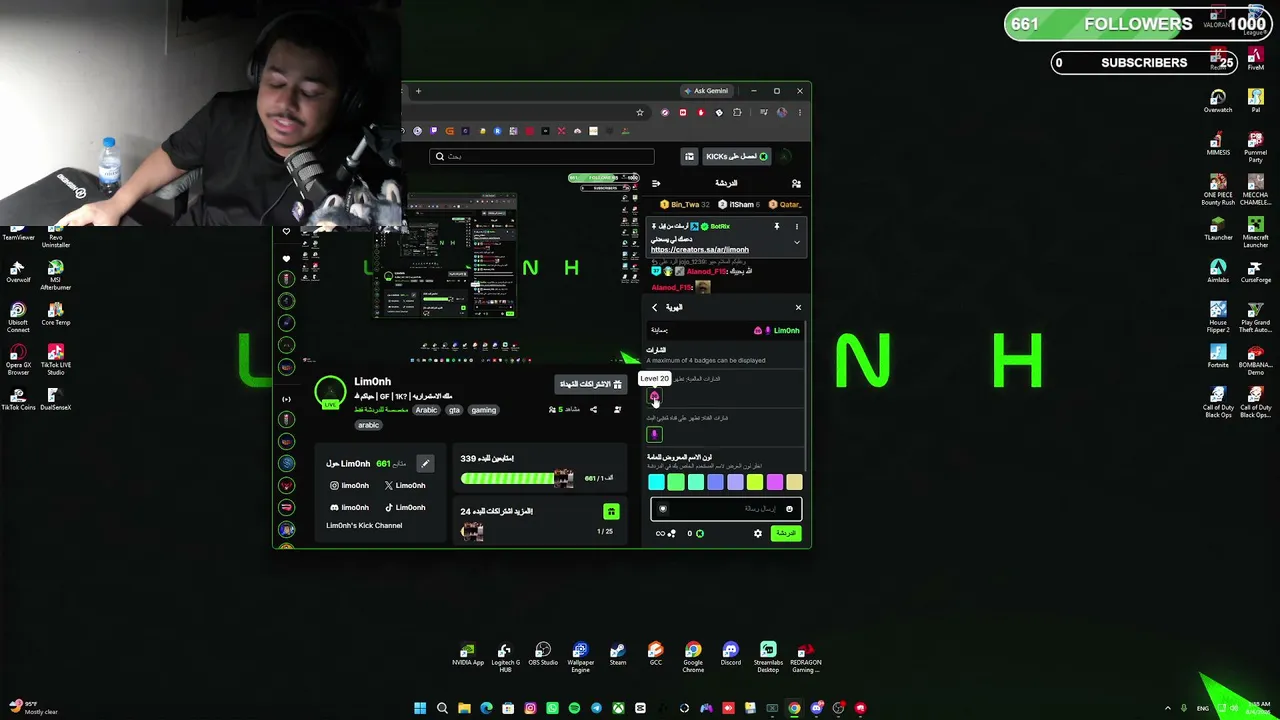This screenshot has width=1280, height=720.
Task: Choose the magenta username color
Action: click(x=775, y=483)
